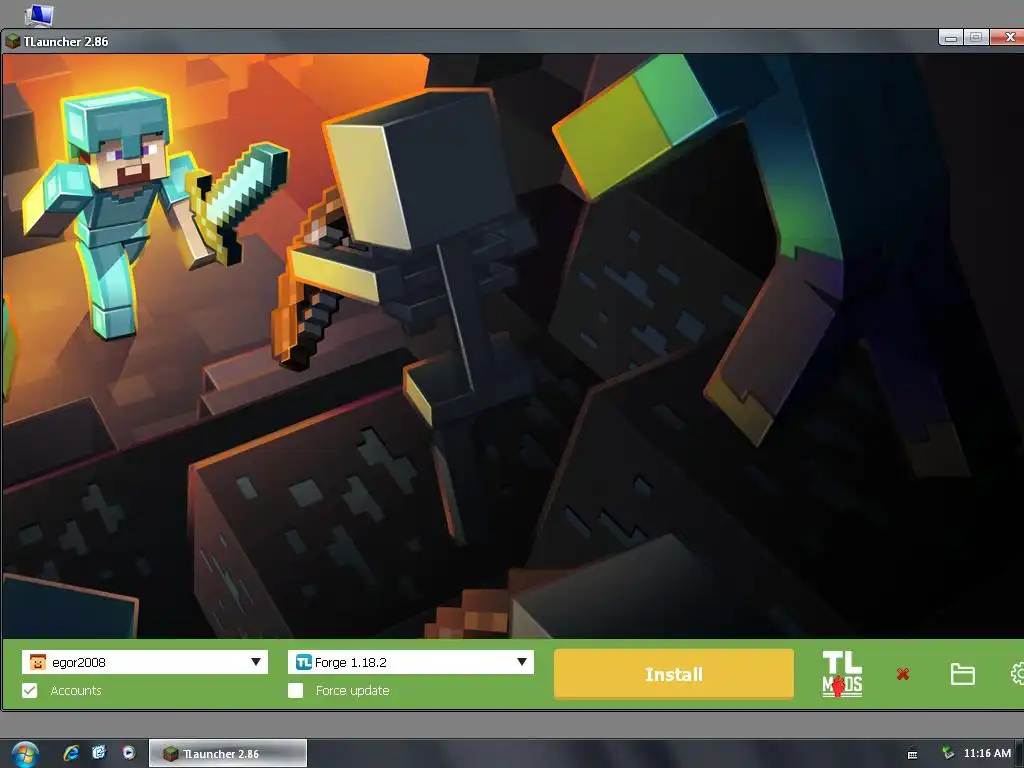Open the Windows Start menu

(x=24, y=754)
